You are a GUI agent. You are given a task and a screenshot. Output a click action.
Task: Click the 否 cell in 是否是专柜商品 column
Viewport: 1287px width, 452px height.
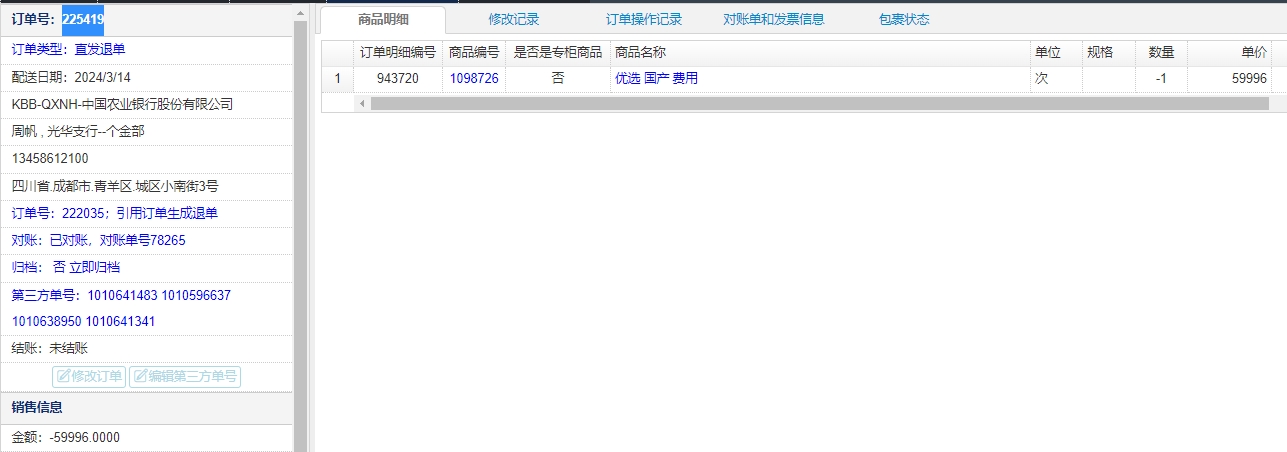tap(557, 78)
